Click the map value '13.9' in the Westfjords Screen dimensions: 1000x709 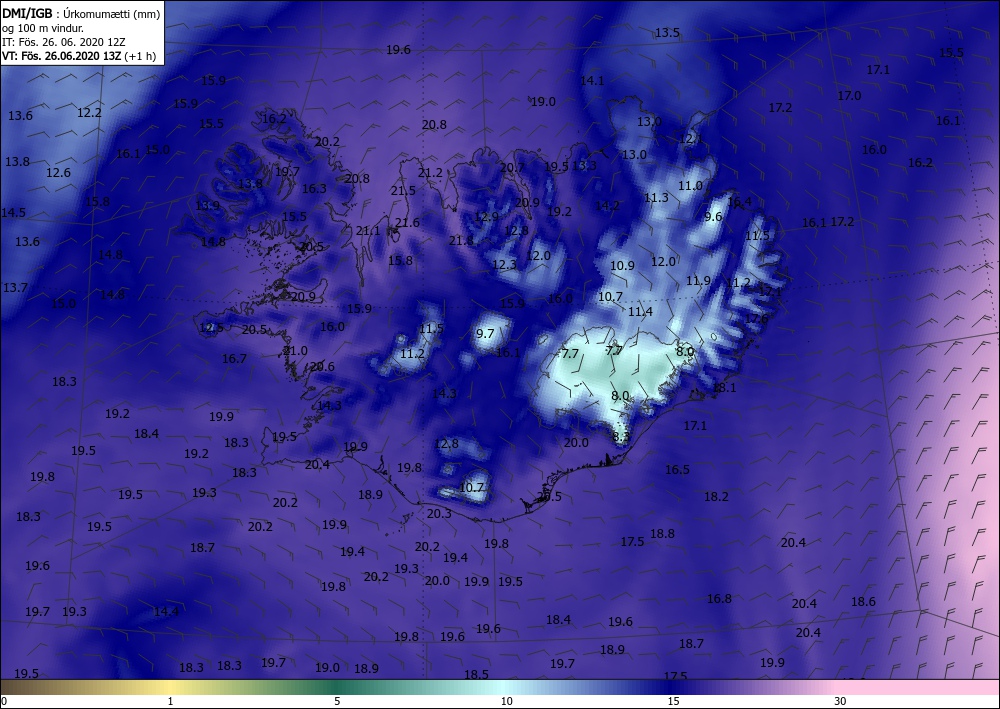click(207, 206)
